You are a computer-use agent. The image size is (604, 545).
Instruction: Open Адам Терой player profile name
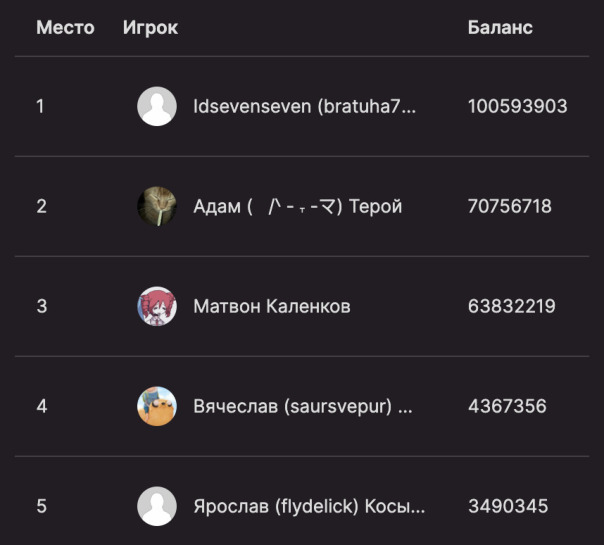(297, 206)
